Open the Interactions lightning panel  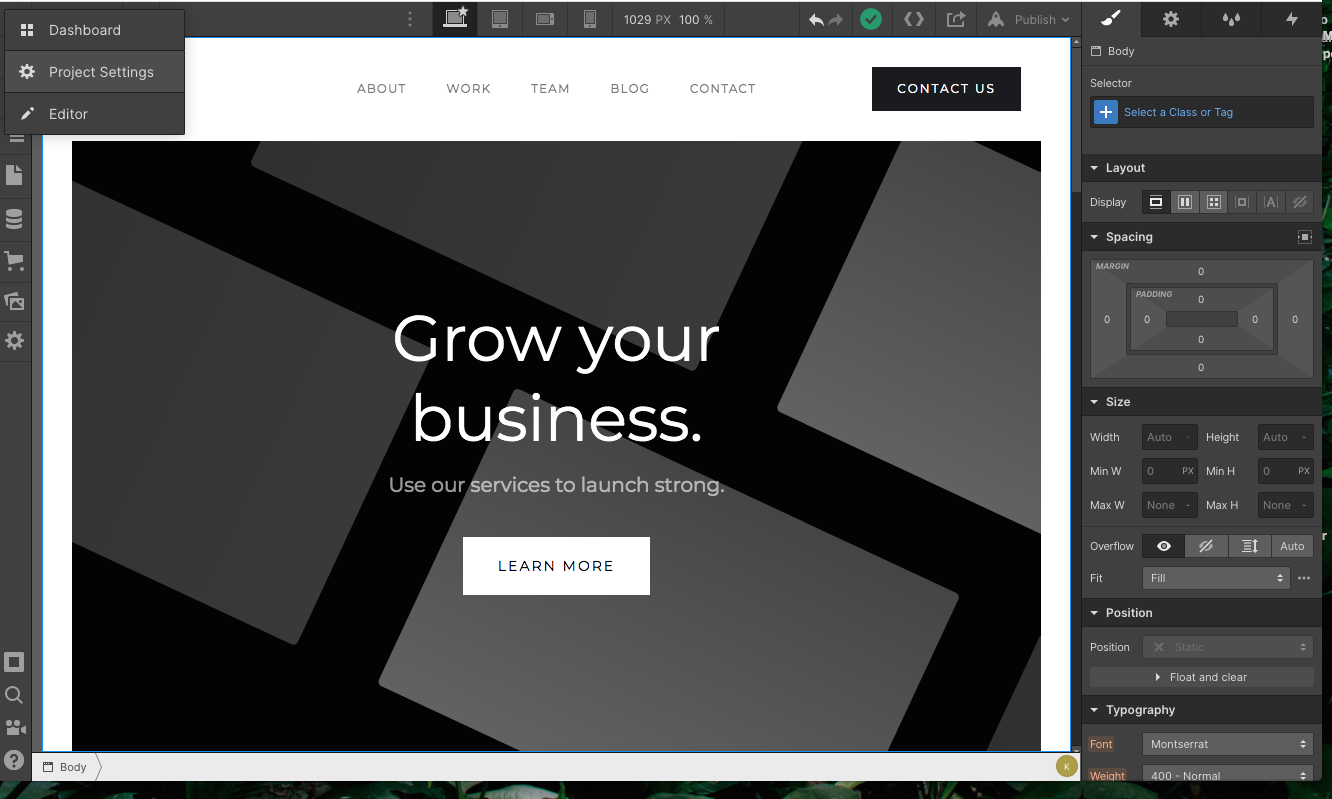tap(1292, 19)
